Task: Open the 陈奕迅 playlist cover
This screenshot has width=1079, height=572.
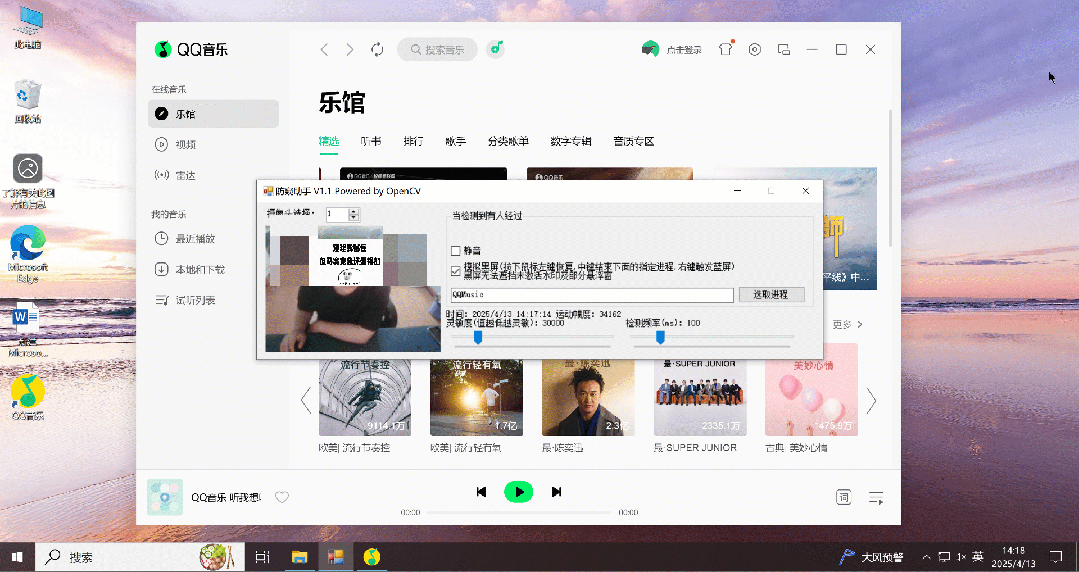Action: coord(588,397)
